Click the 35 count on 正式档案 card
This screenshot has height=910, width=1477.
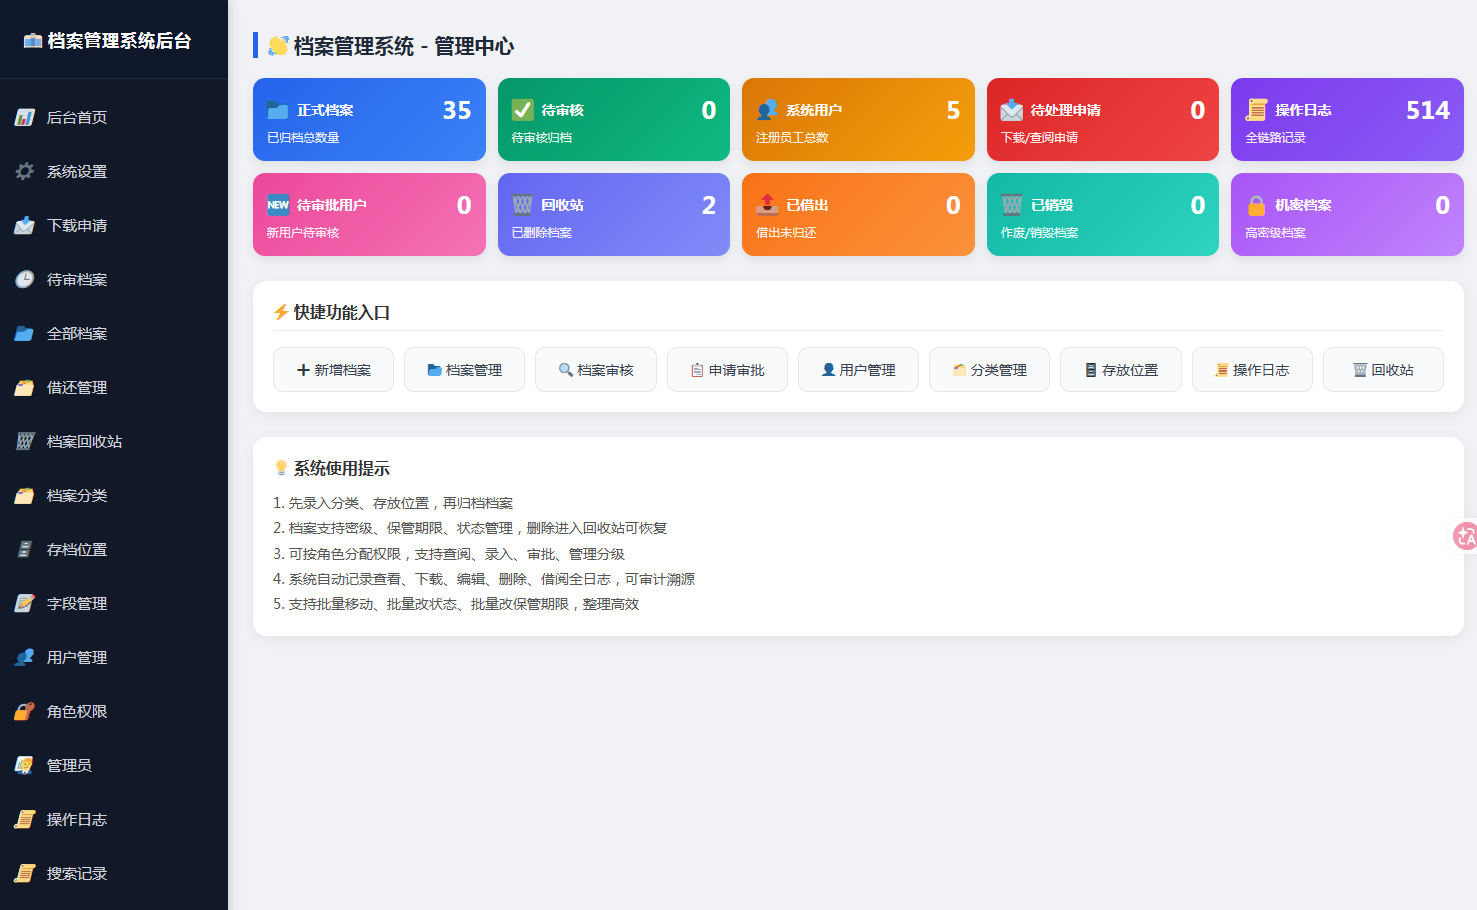point(457,110)
